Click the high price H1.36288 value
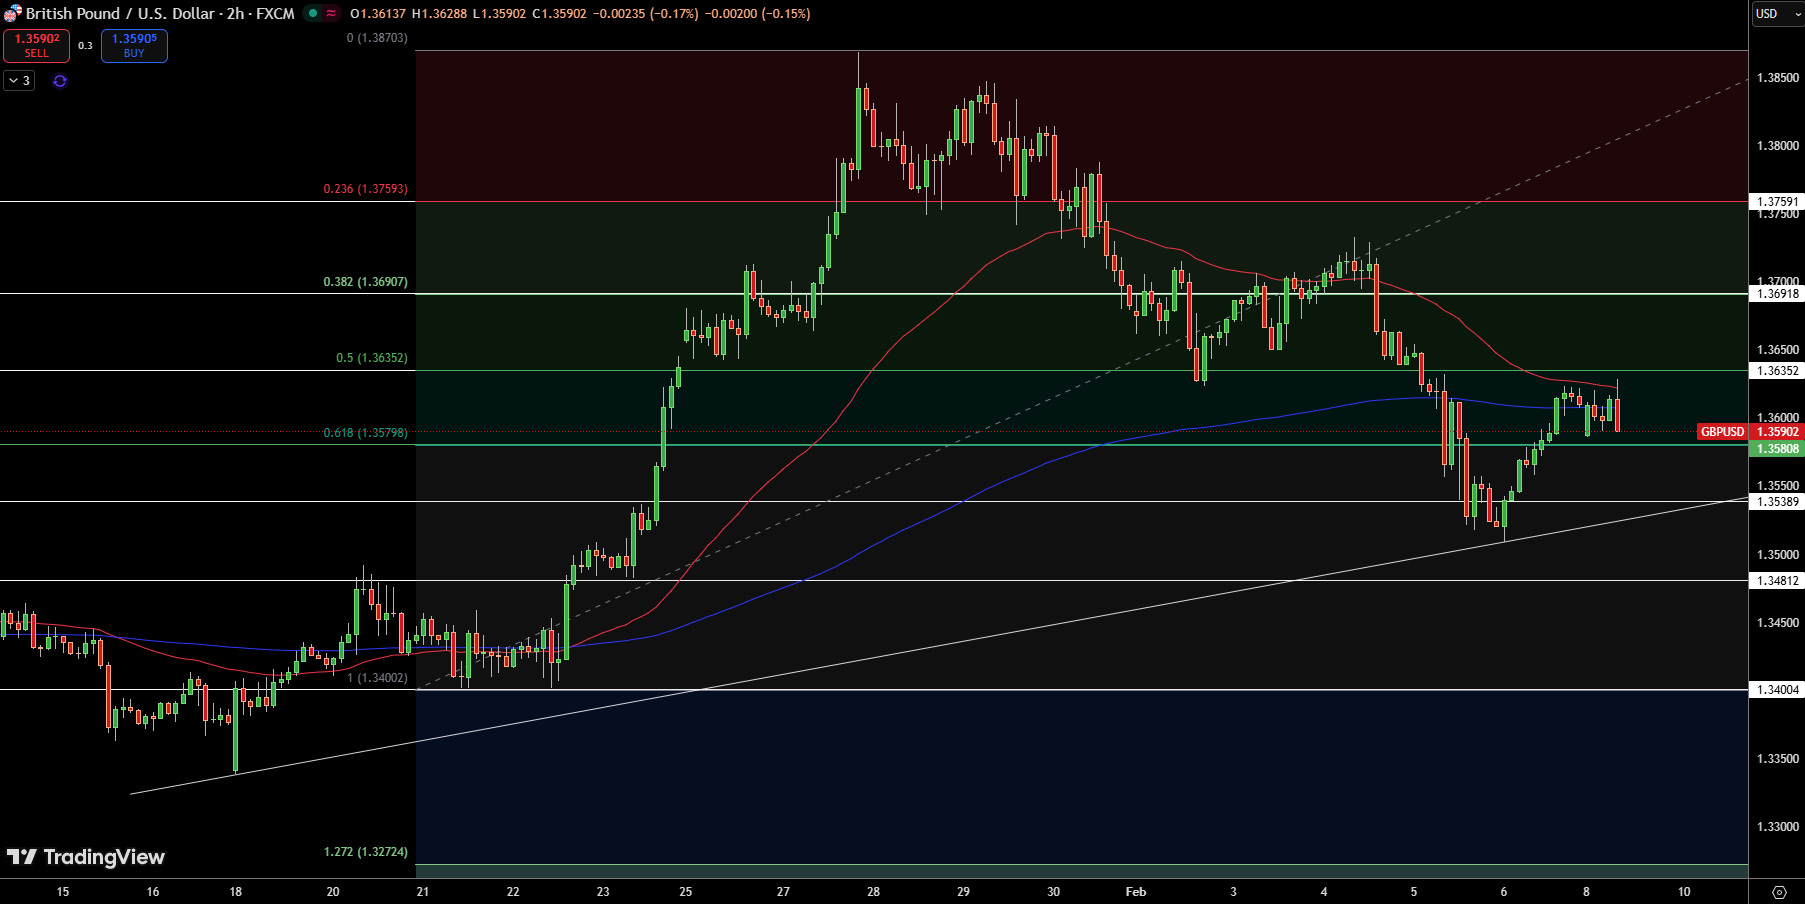This screenshot has width=1805, height=904. click(439, 14)
